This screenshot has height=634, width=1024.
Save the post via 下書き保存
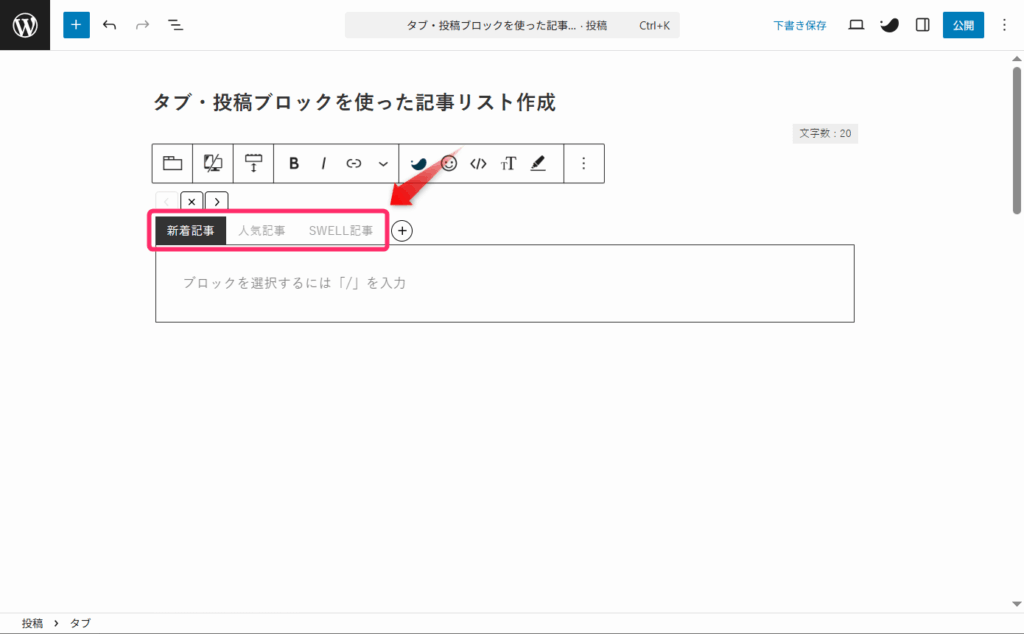pyautogui.click(x=799, y=25)
